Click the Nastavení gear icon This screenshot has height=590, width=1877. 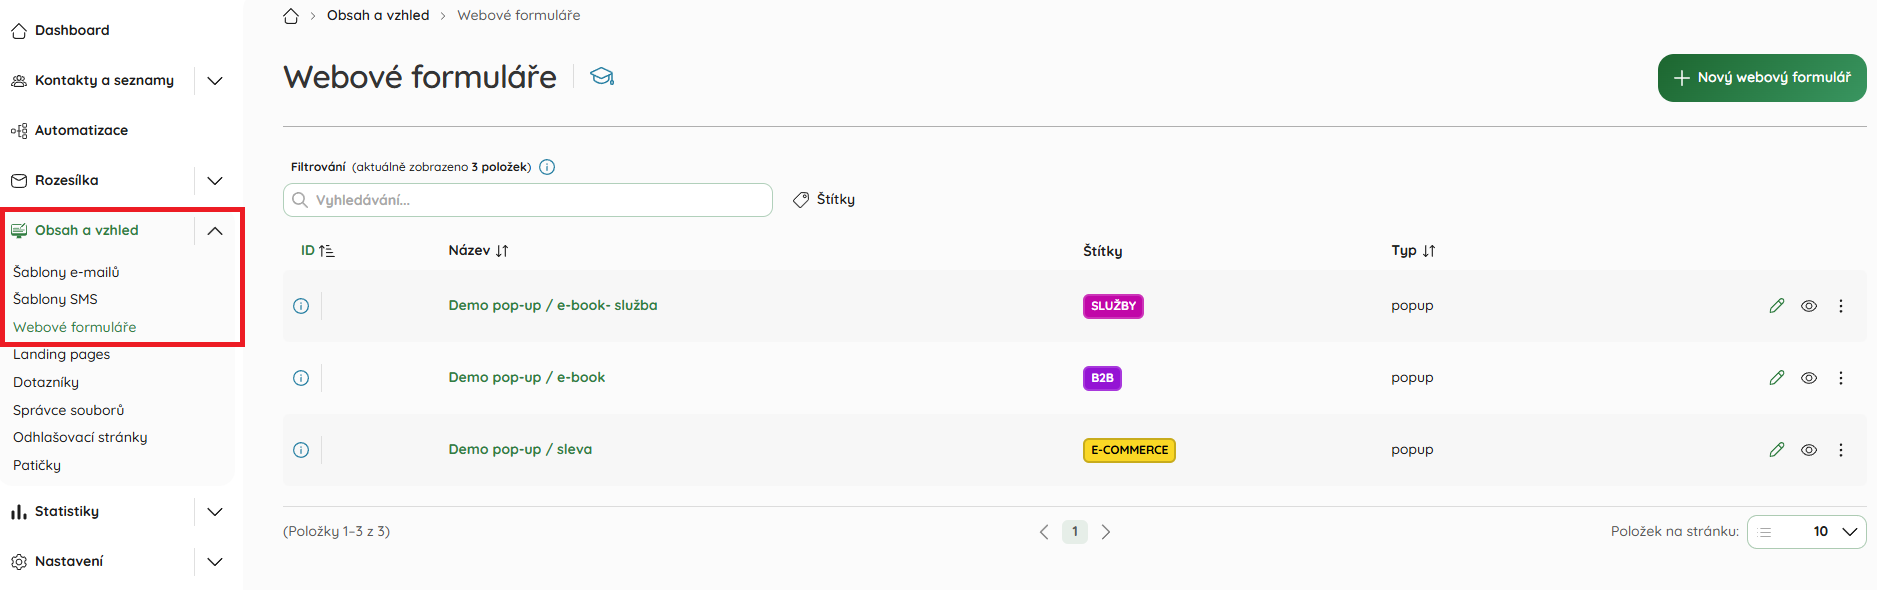pos(19,562)
